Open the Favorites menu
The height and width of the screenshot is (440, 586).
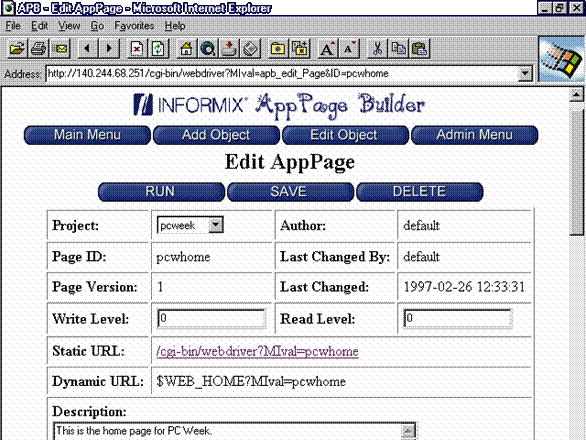coord(134,26)
